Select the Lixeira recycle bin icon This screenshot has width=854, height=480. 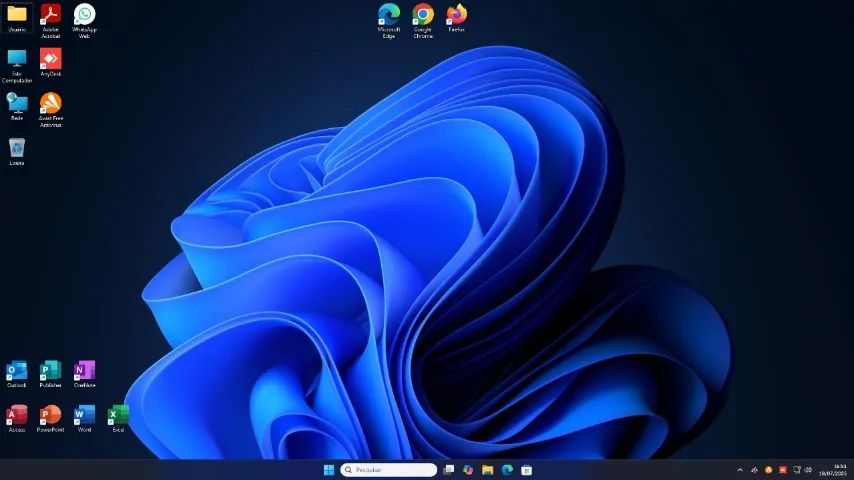17,149
